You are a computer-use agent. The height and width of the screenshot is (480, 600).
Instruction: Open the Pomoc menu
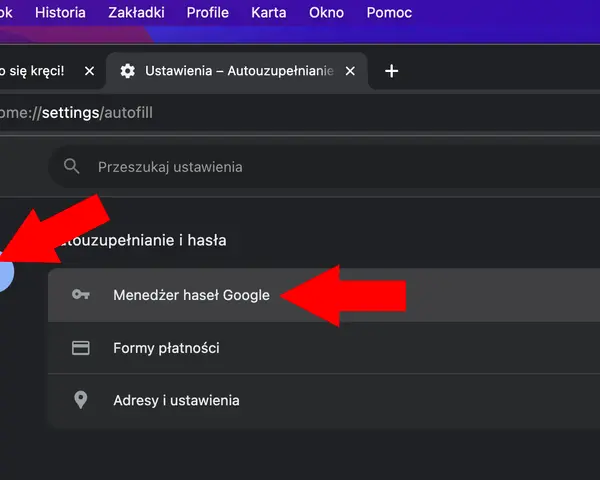(x=389, y=13)
